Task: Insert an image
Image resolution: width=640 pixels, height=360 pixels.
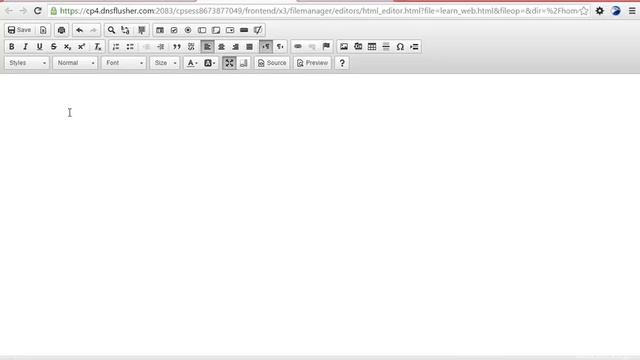Action: point(344,47)
